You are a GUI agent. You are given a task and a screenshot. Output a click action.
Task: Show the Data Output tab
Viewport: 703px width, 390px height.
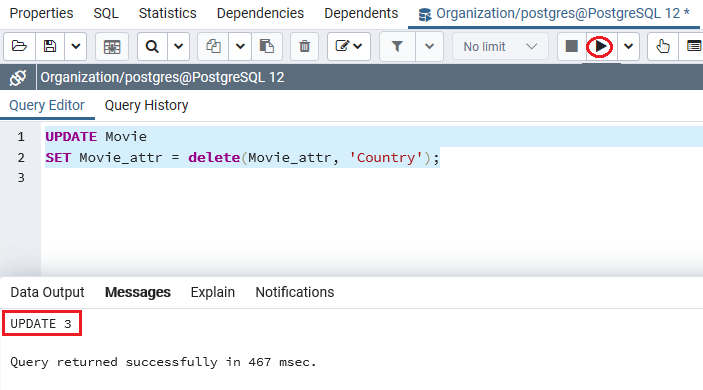click(x=48, y=292)
